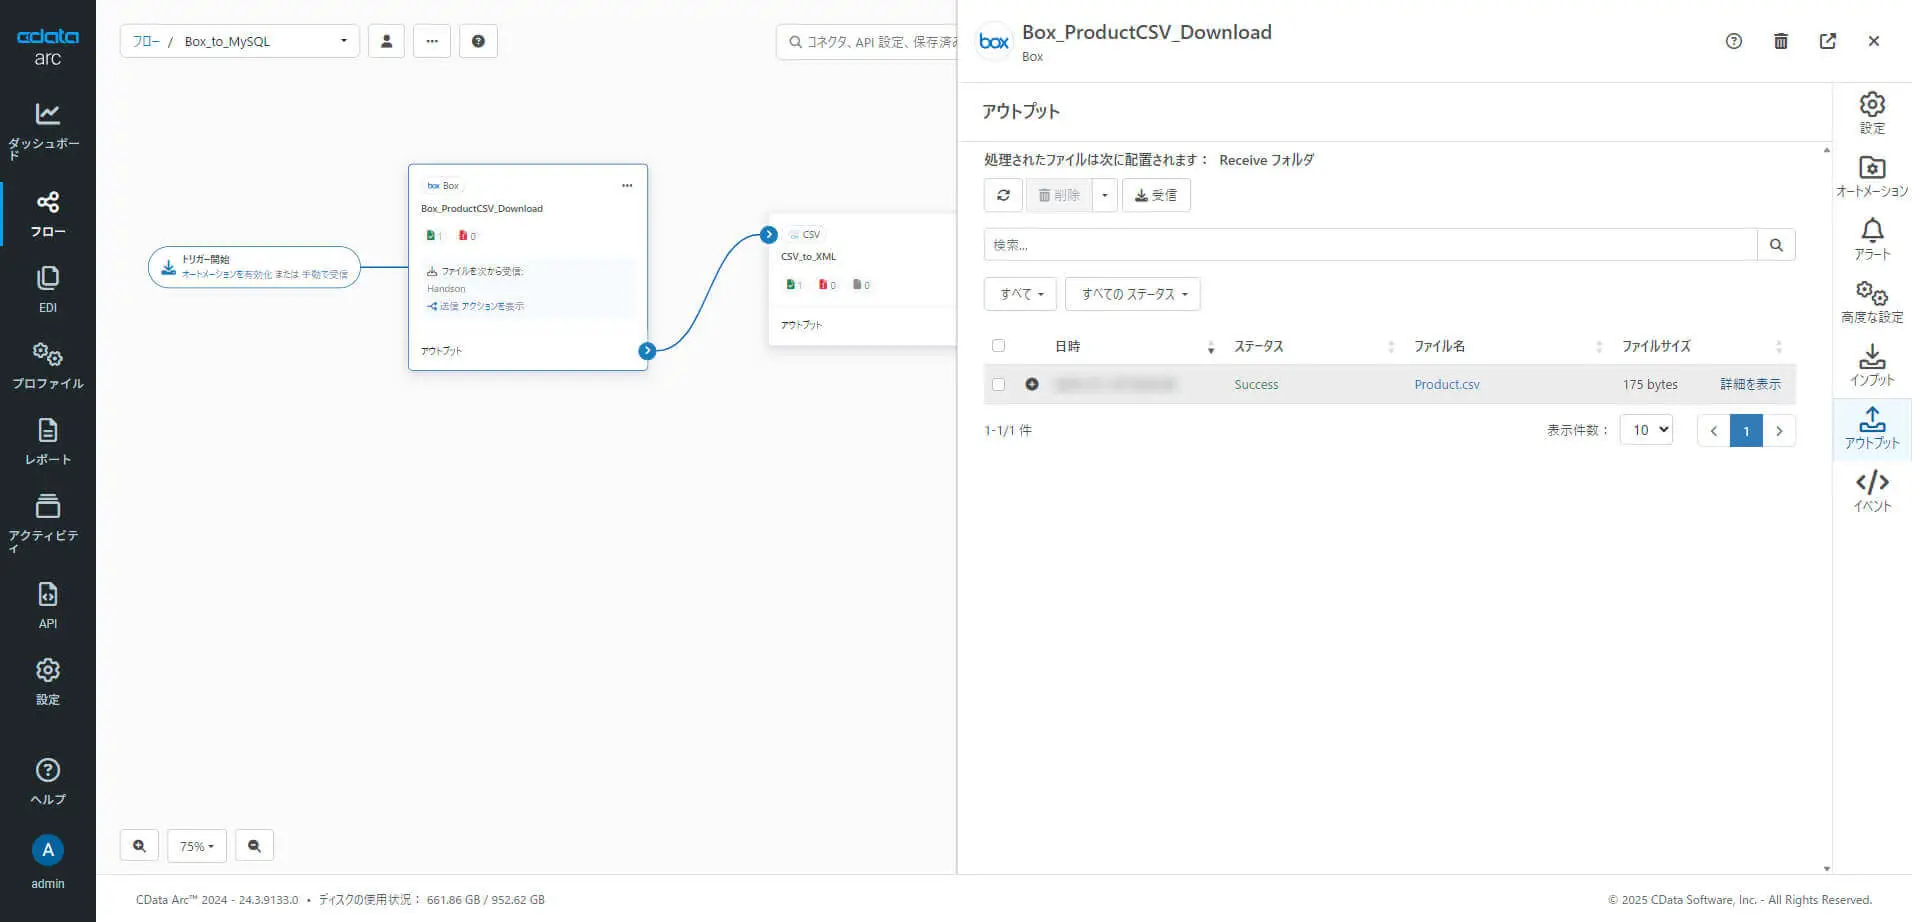
Task: Check the Product.csv row checkbox
Action: coord(998,384)
